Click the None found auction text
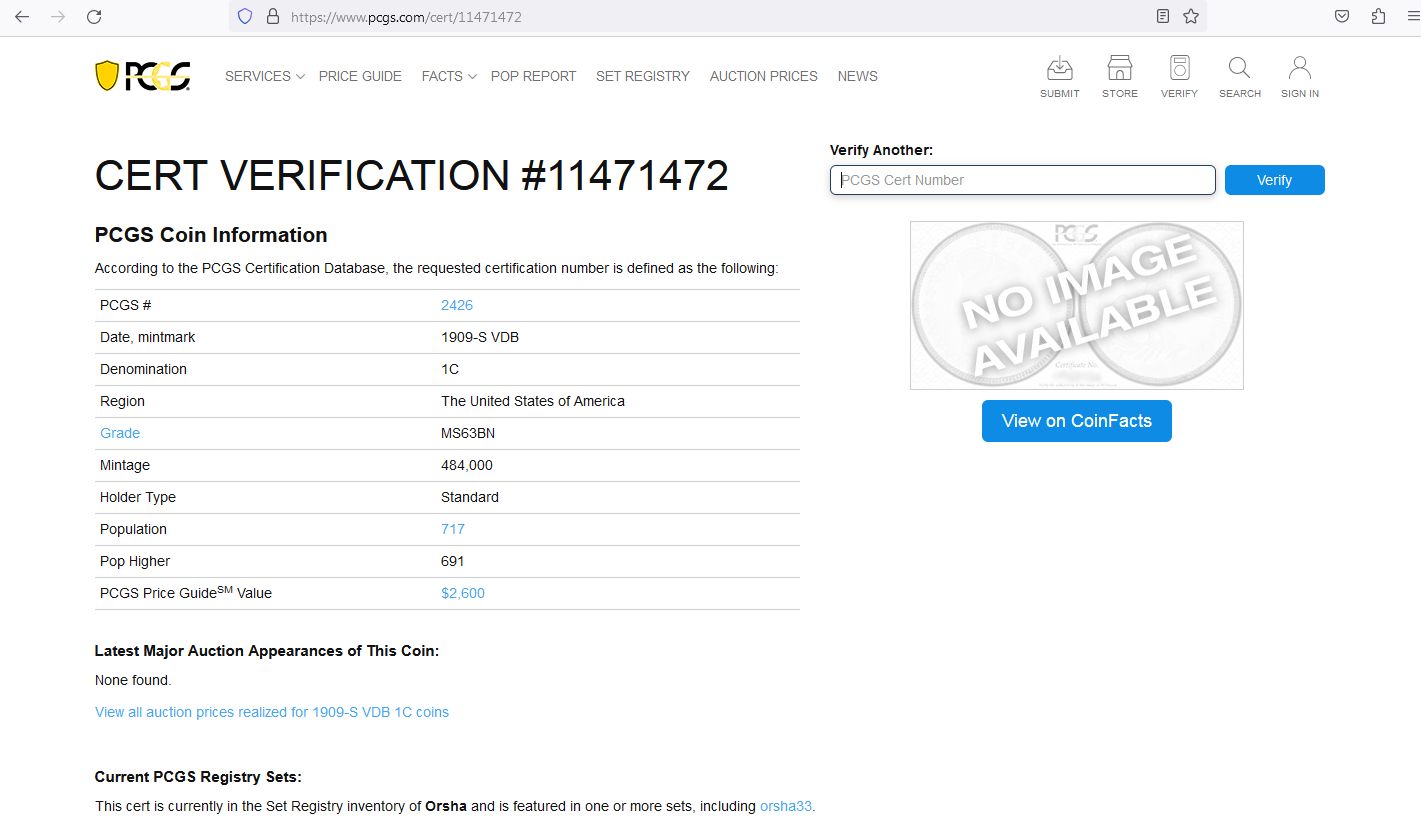 coord(133,680)
